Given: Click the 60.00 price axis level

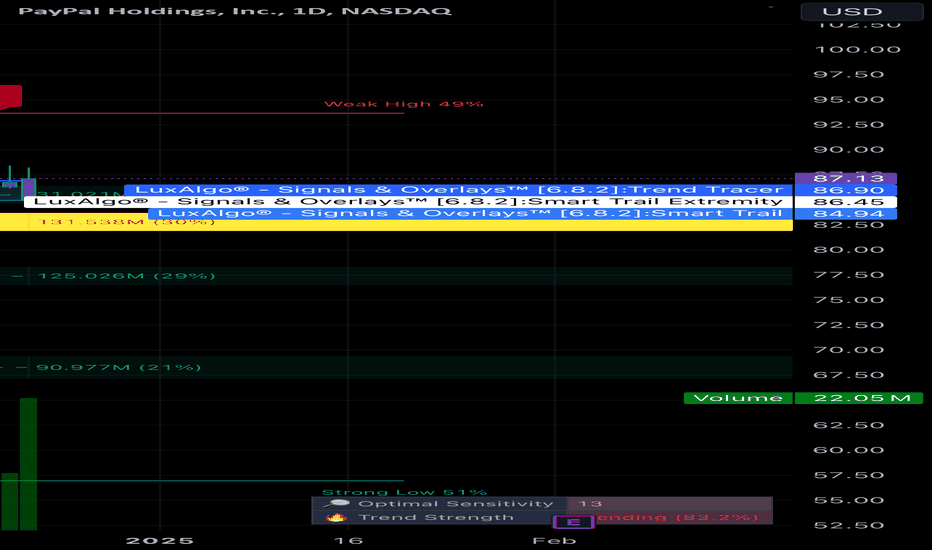Looking at the screenshot, I should coord(849,450).
